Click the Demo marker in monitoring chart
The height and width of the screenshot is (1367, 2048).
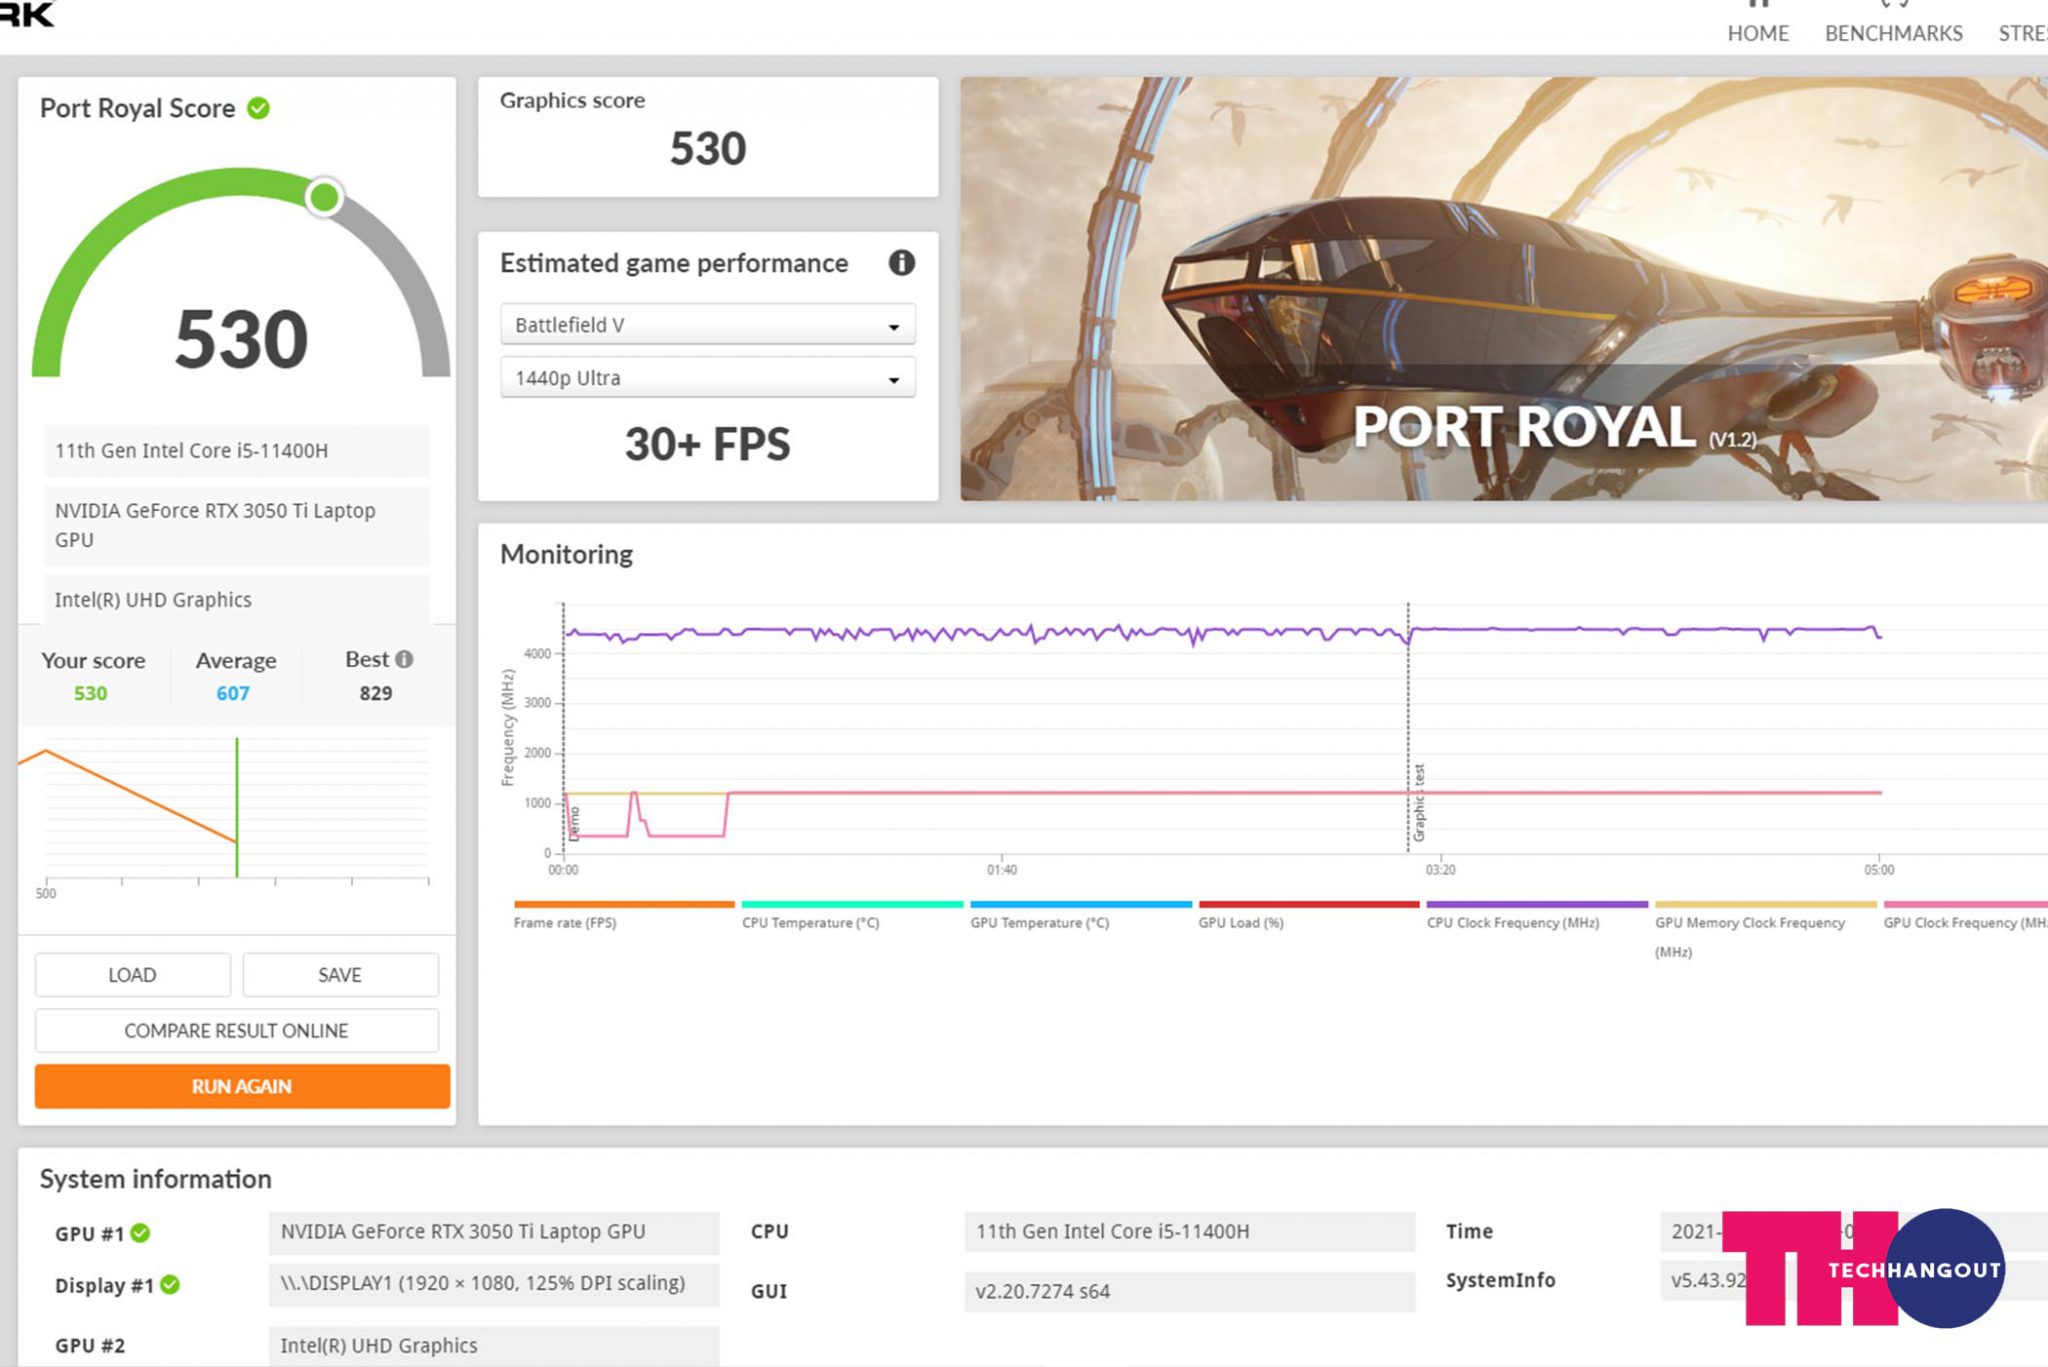574,823
